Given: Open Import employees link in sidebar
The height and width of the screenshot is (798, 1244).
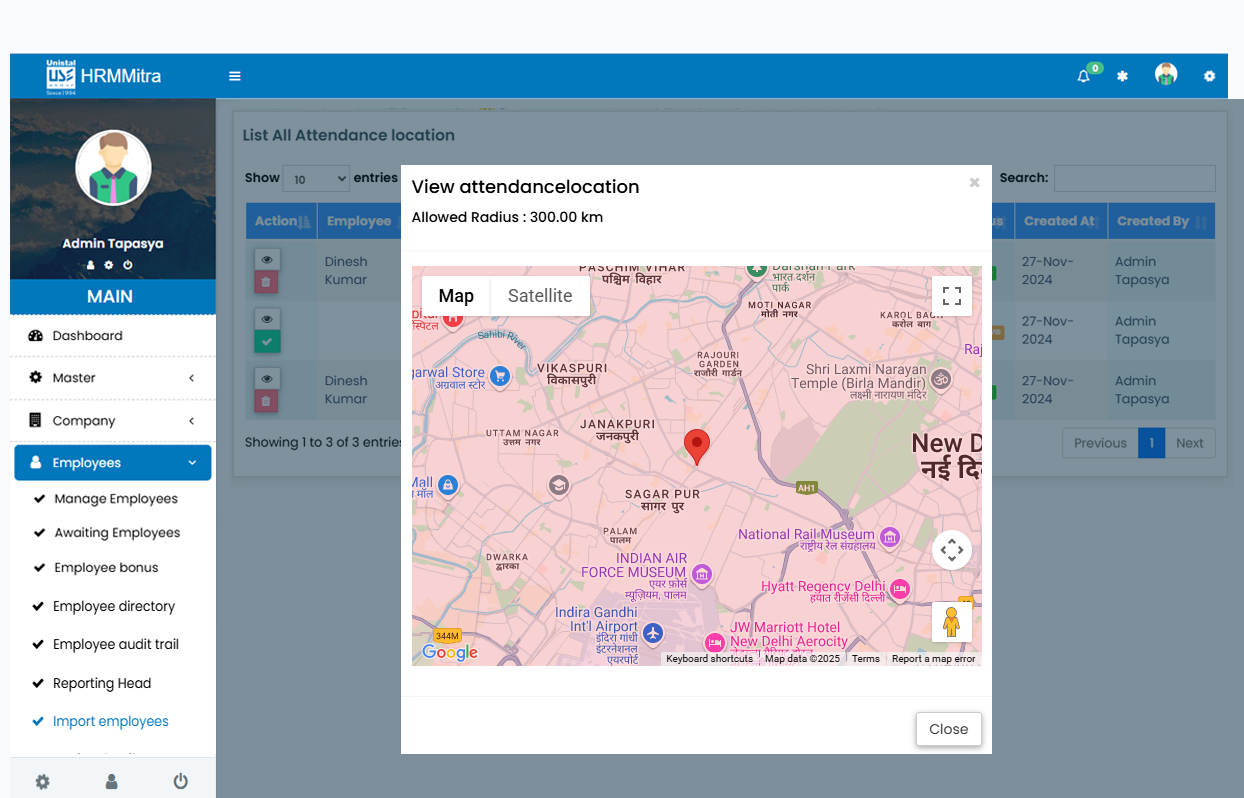Looking at the screenshot, I should (110, 721).
